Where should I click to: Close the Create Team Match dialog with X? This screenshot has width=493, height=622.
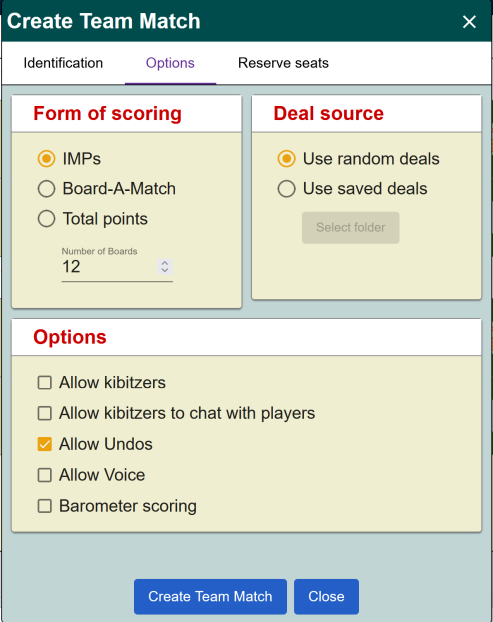pos(469,22)
